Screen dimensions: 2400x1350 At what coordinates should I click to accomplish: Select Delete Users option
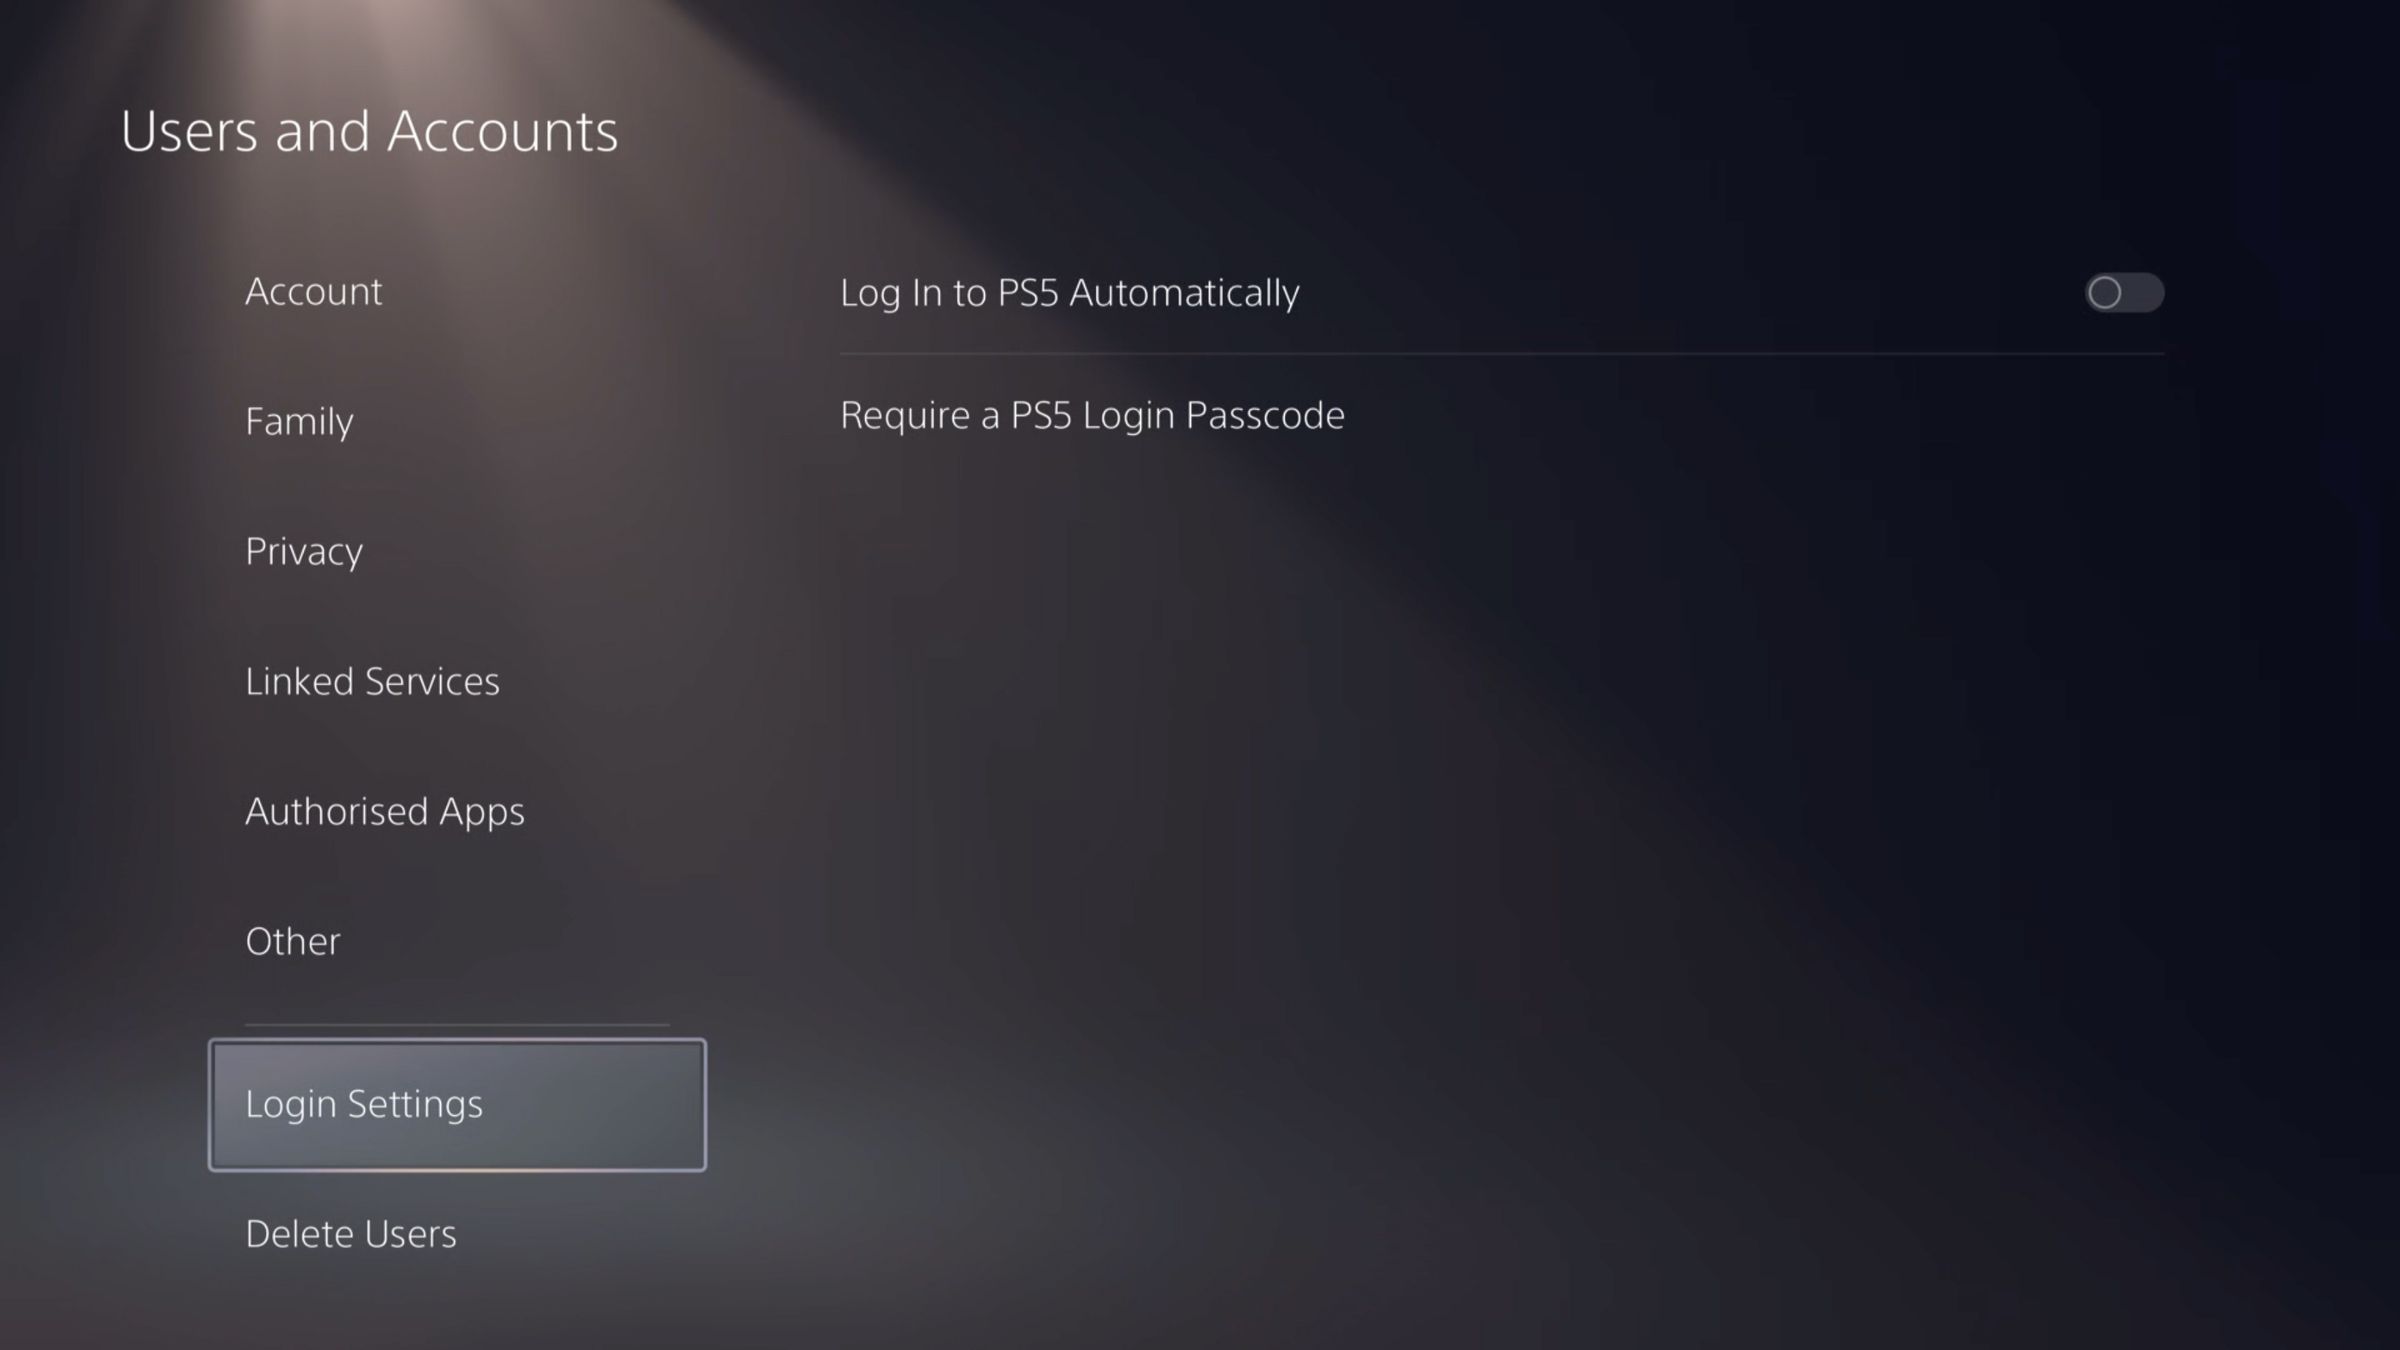point(351,1233)
